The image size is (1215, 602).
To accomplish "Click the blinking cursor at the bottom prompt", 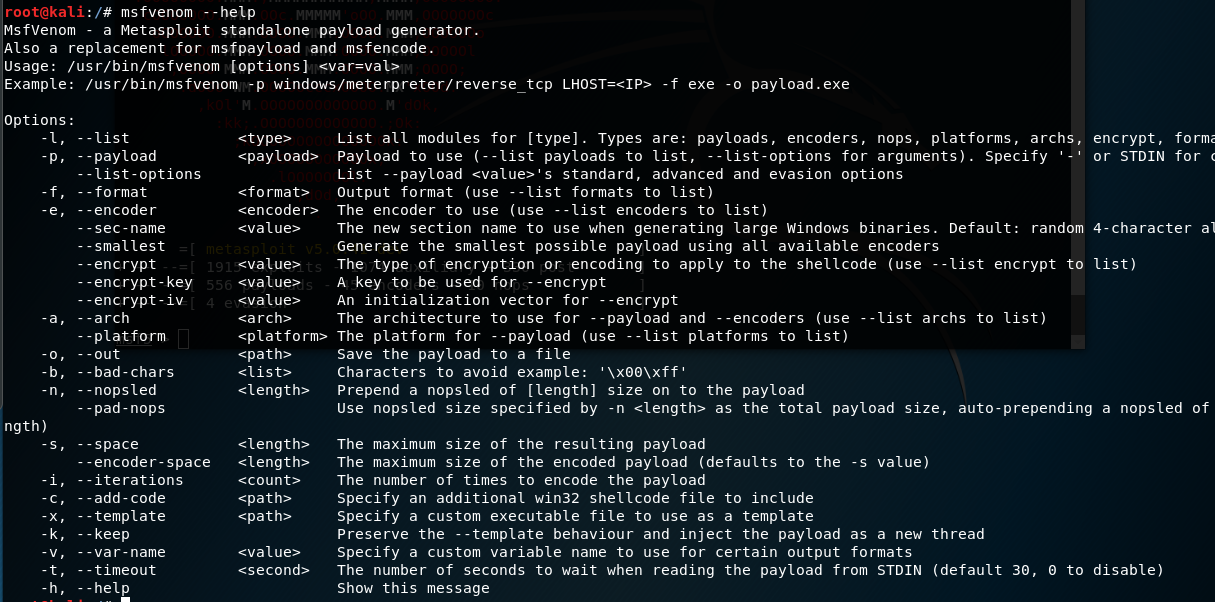I will tap(125, 599).
